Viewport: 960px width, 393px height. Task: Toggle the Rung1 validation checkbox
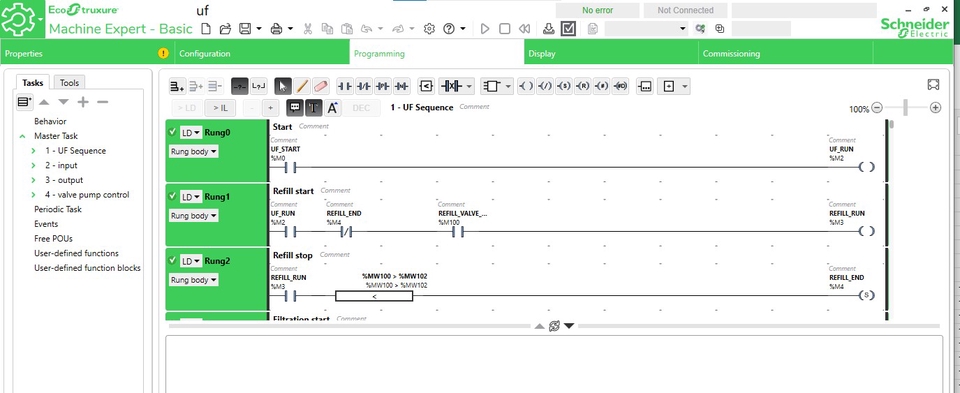click(173, 196)
